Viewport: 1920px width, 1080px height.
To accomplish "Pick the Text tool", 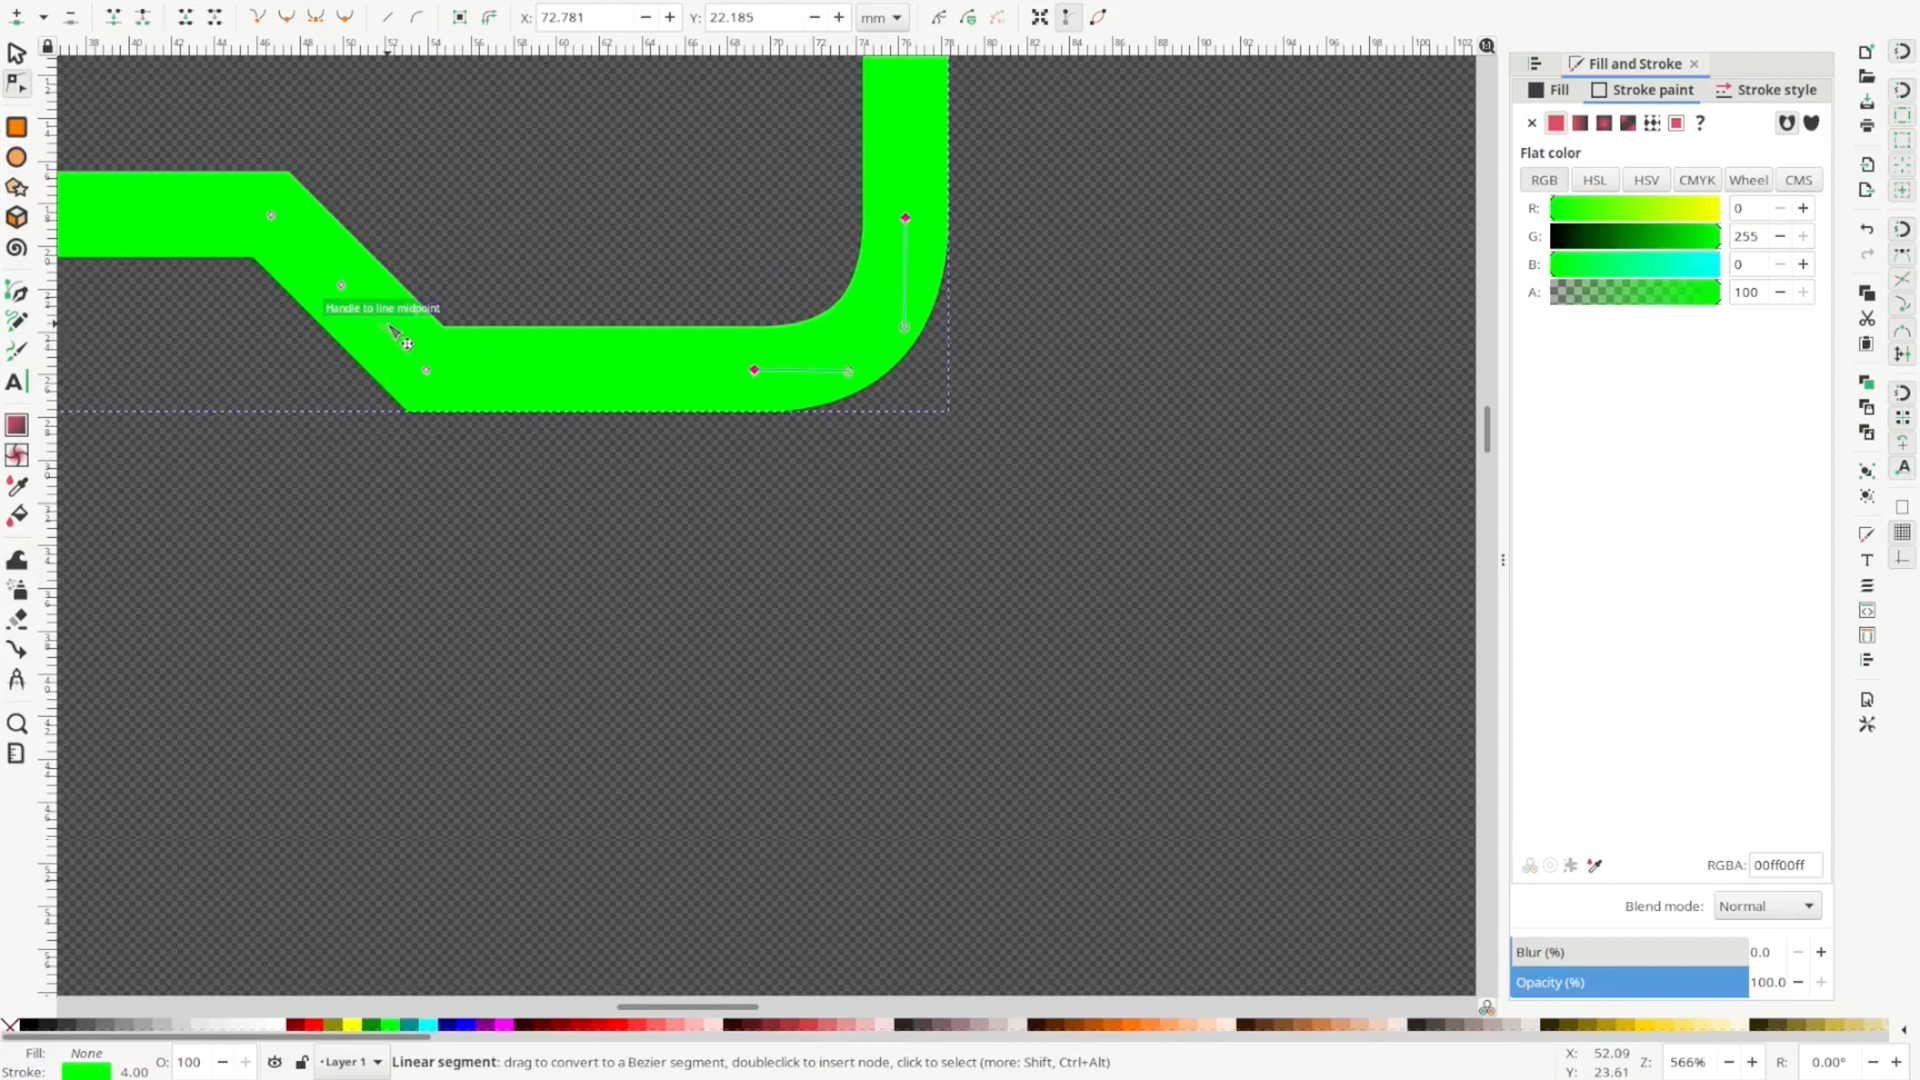I will pyautogui.click(x=17, y=382).
